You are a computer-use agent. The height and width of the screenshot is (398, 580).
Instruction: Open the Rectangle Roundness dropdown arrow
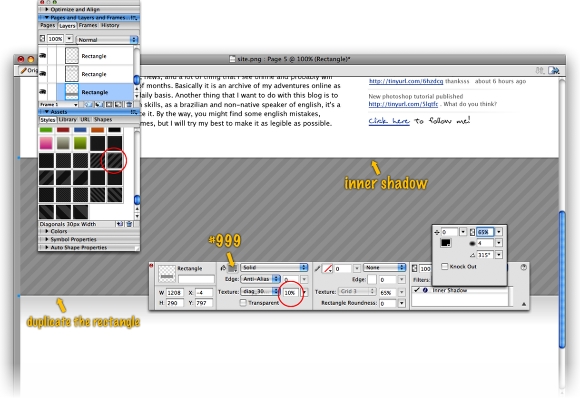pos(401,303)
